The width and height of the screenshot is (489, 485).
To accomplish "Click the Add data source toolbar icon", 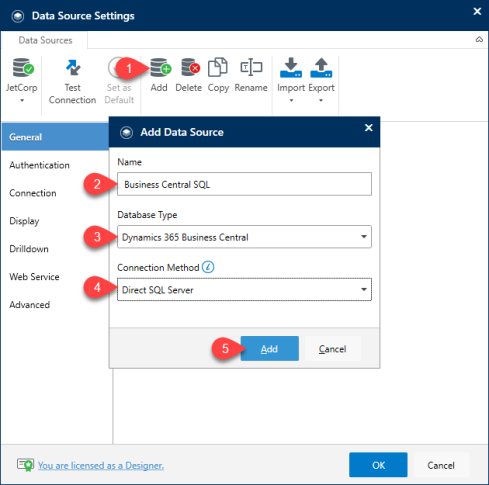I will (x=160, y=68).
